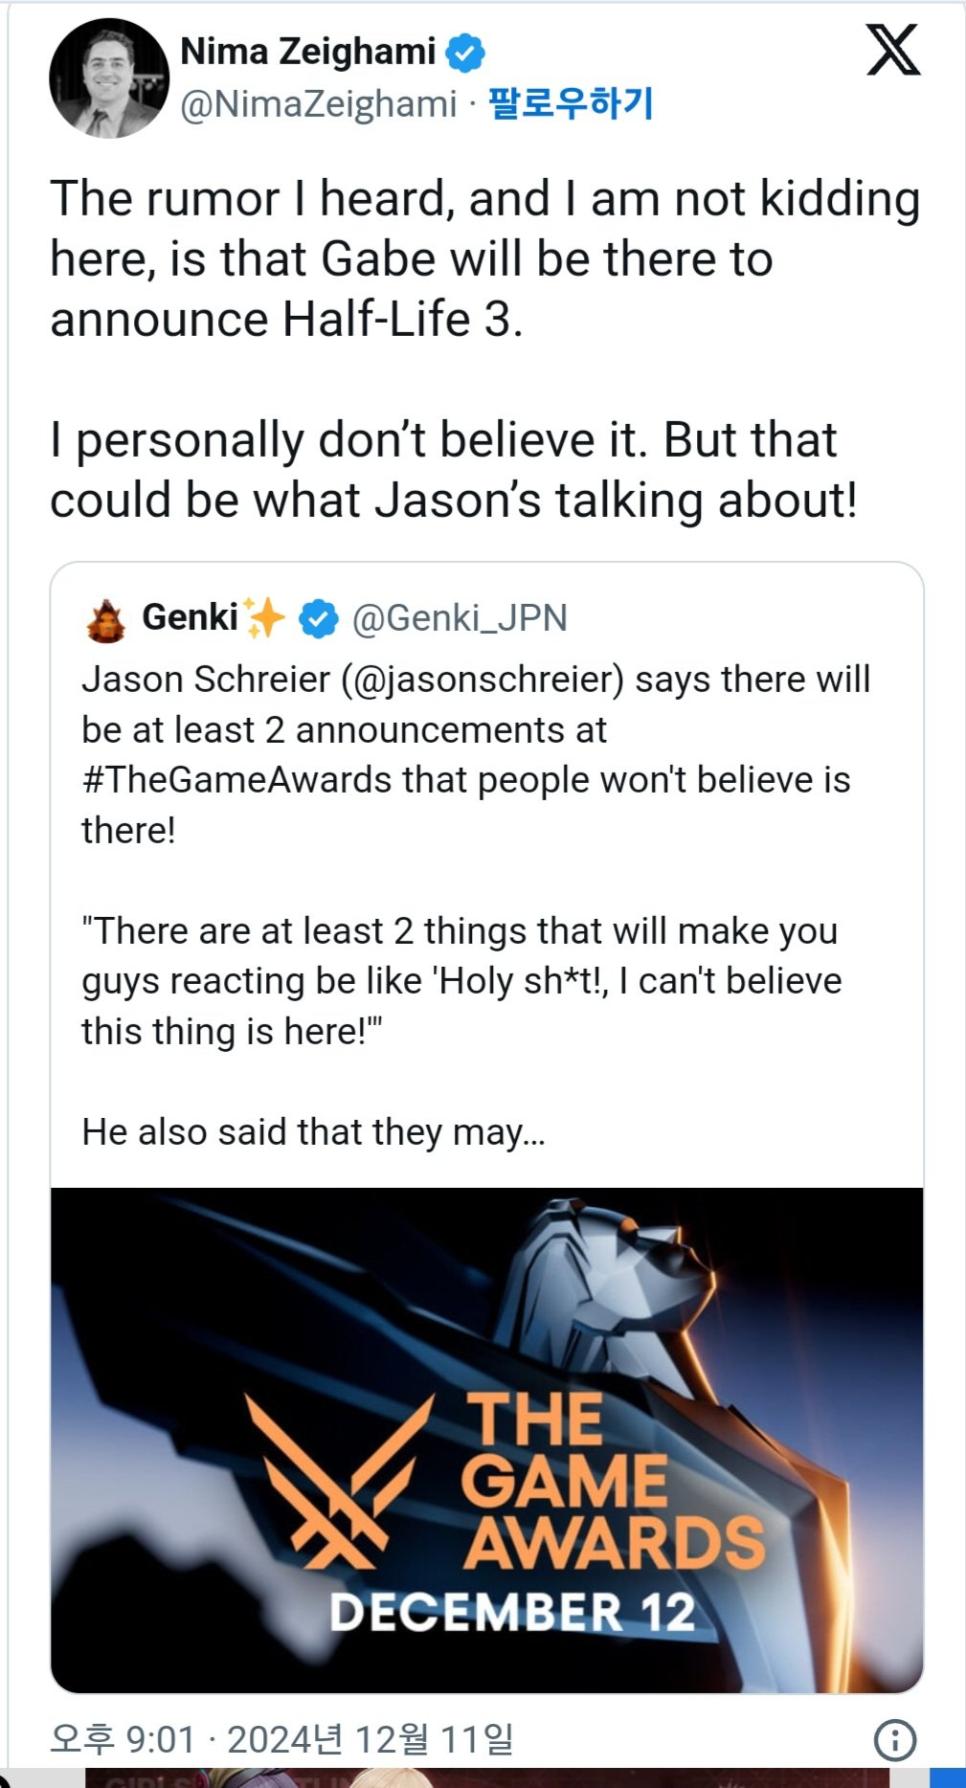Open the @NimaZeighami handle
This screenshot has height=1788, width=966.
tap(318, 104)
